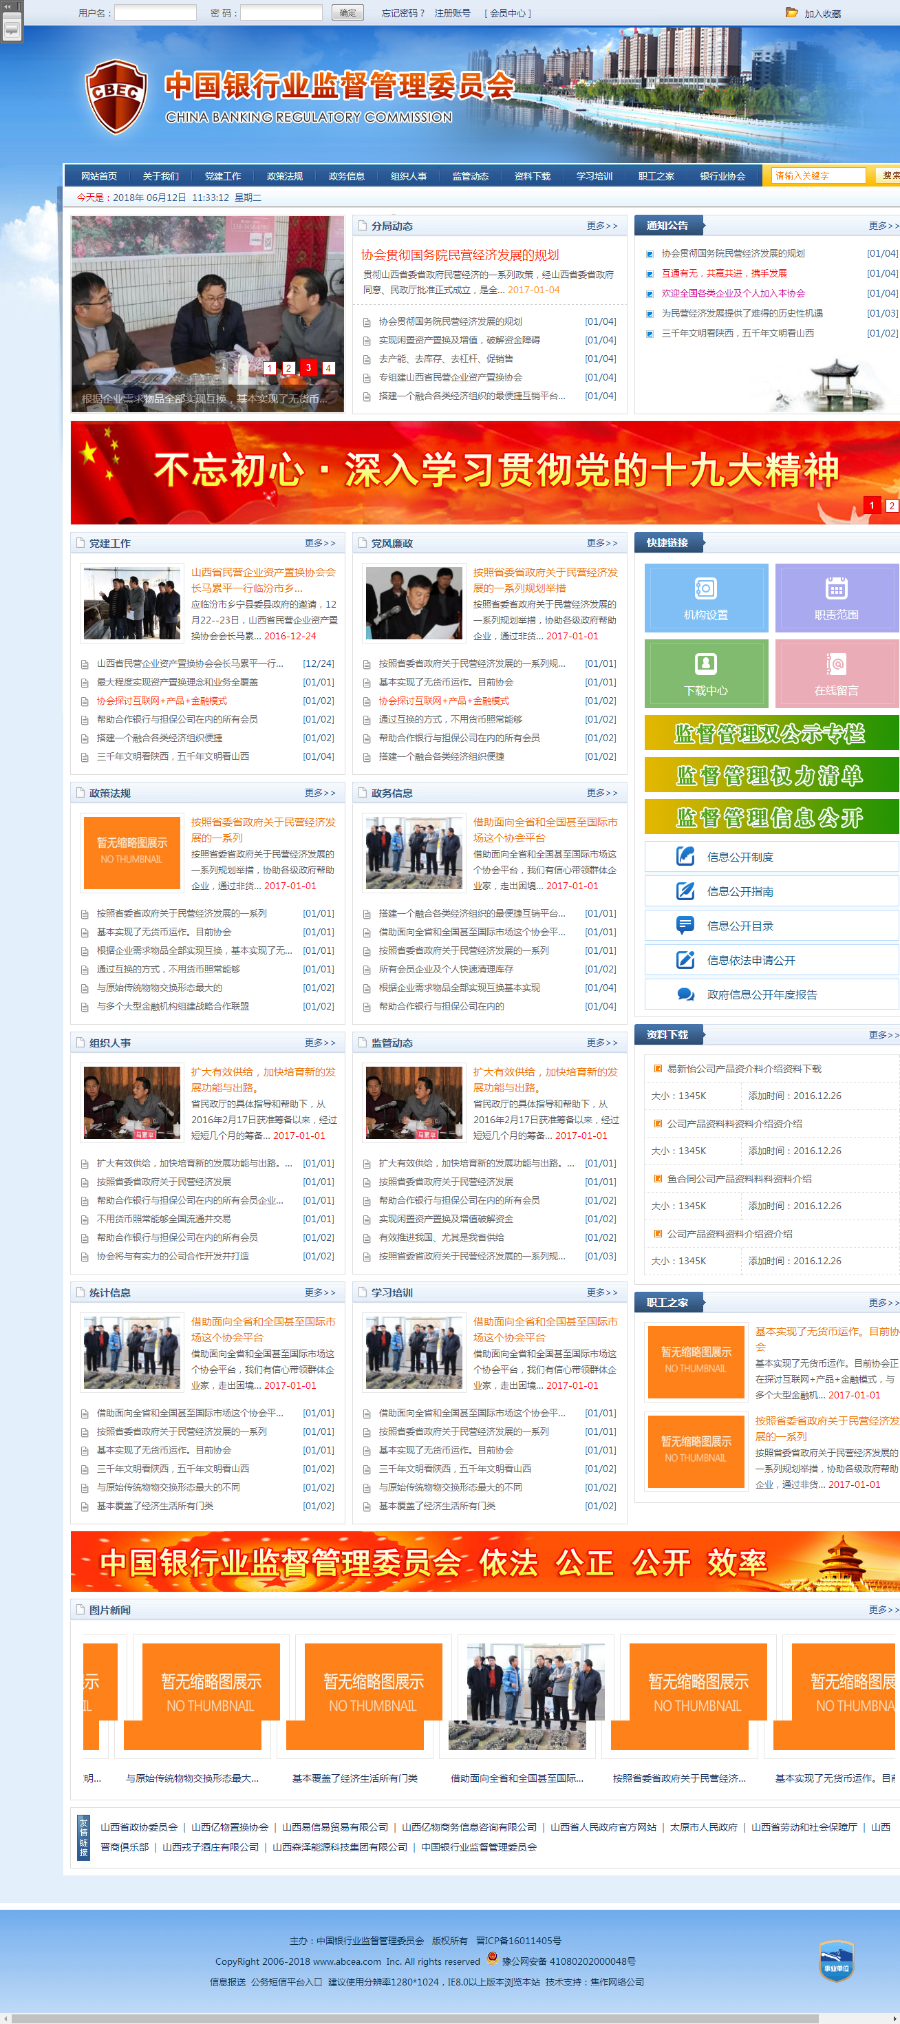Image resolution: width=900 pixels, height=2024 pixels.
Task: Click the police badge beside 豫公网安备
Action: (492, 1959)
